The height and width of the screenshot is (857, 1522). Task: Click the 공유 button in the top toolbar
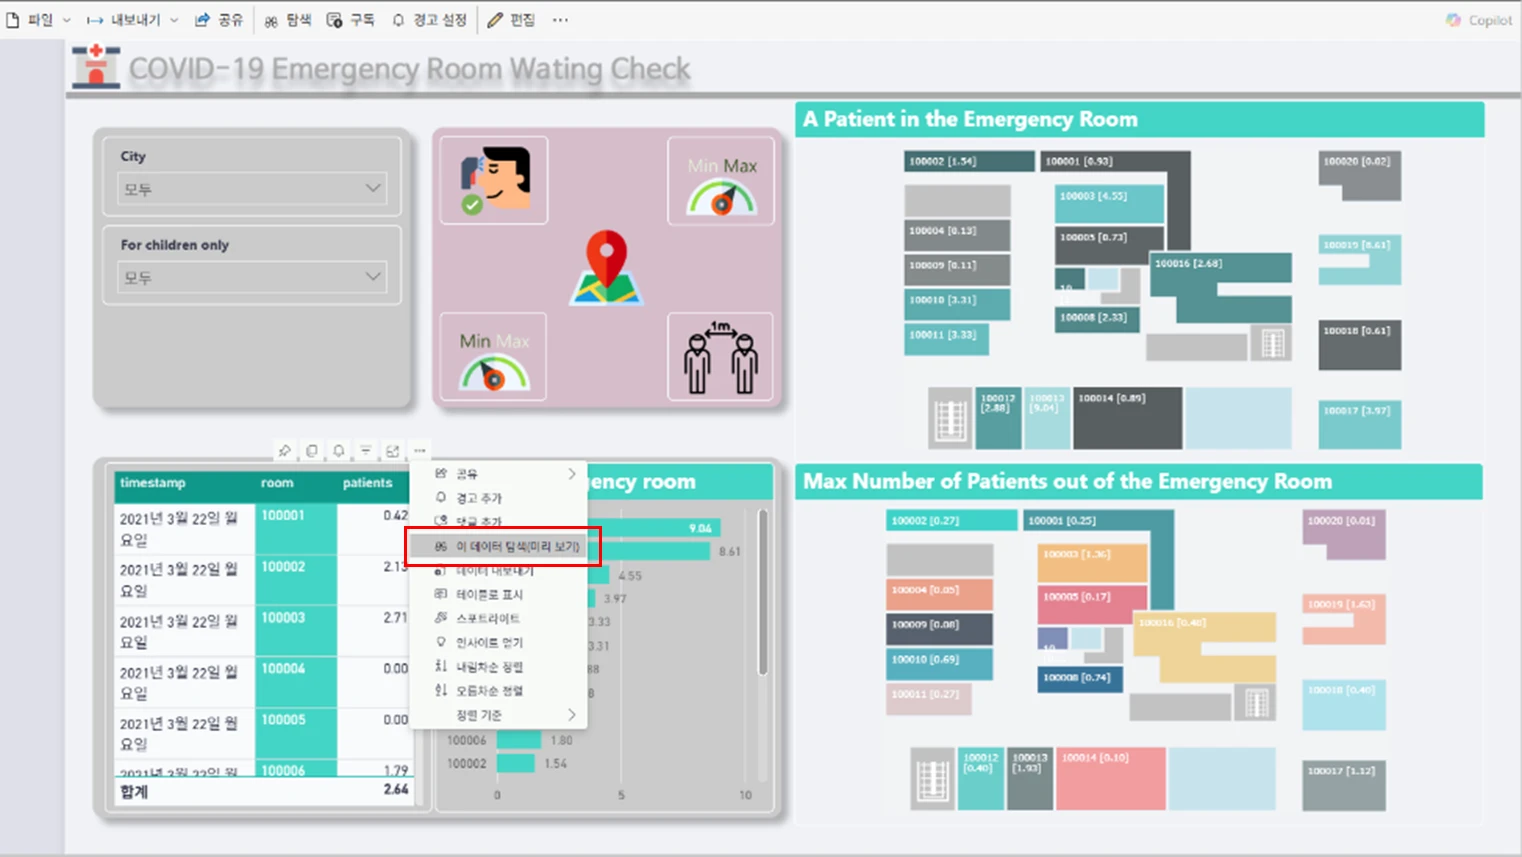point(219,20)
